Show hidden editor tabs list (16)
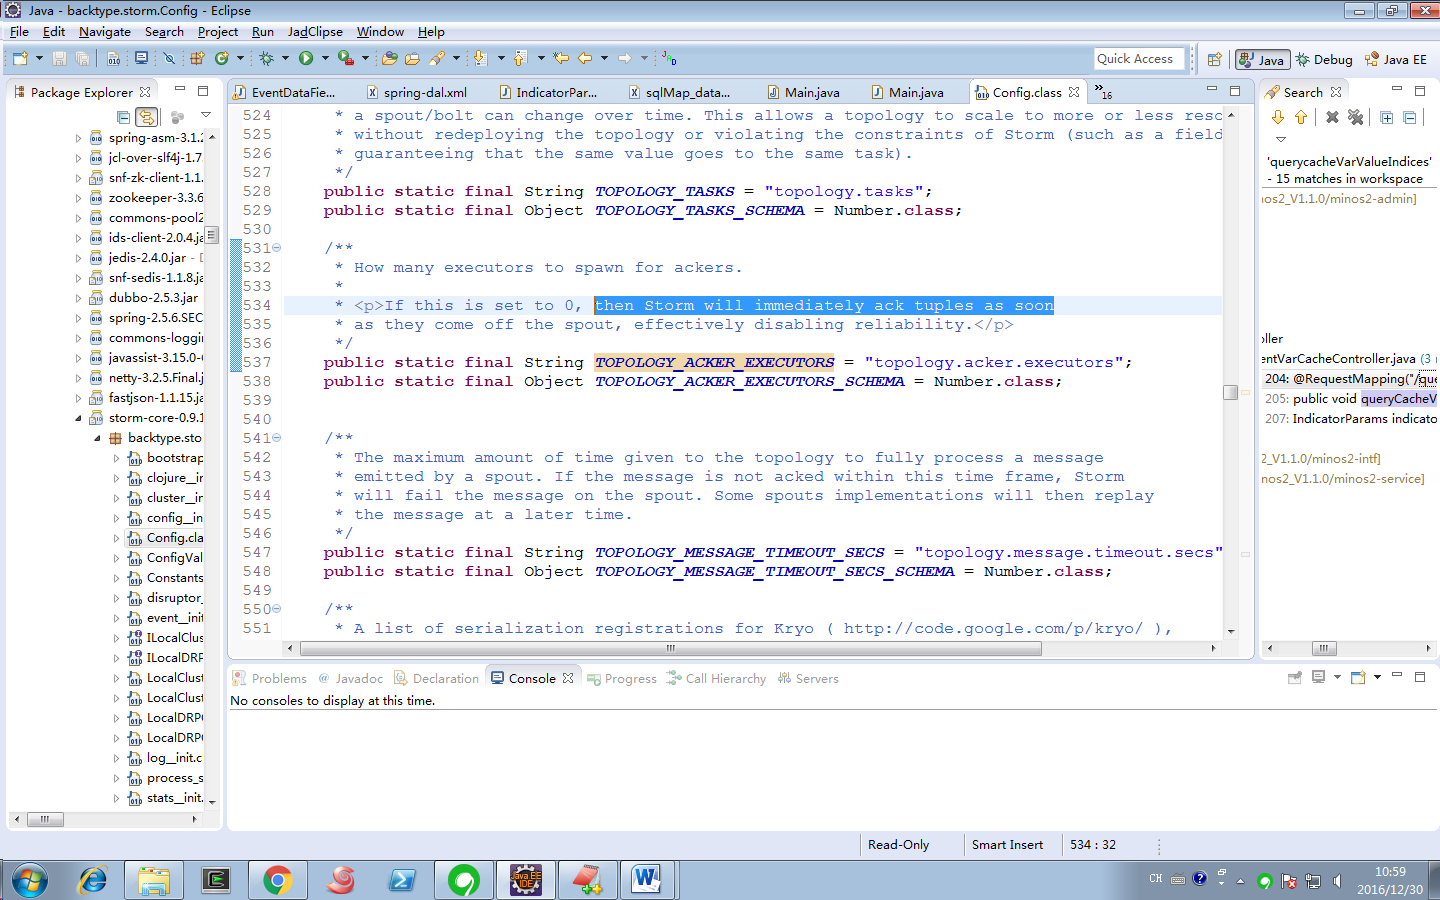Screen dimensions: 1440x900 click(1103, 93)
